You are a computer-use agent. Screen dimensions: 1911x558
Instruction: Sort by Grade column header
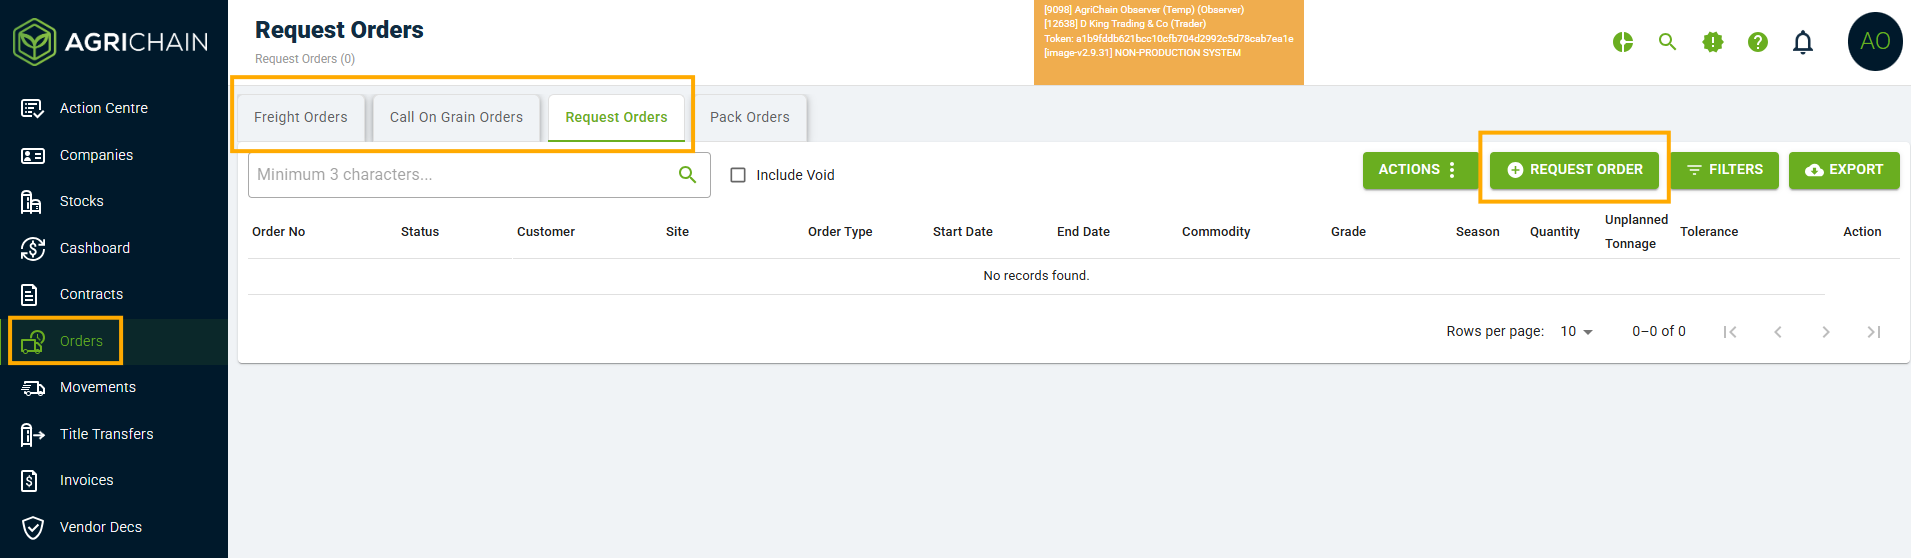(1348, 232)
